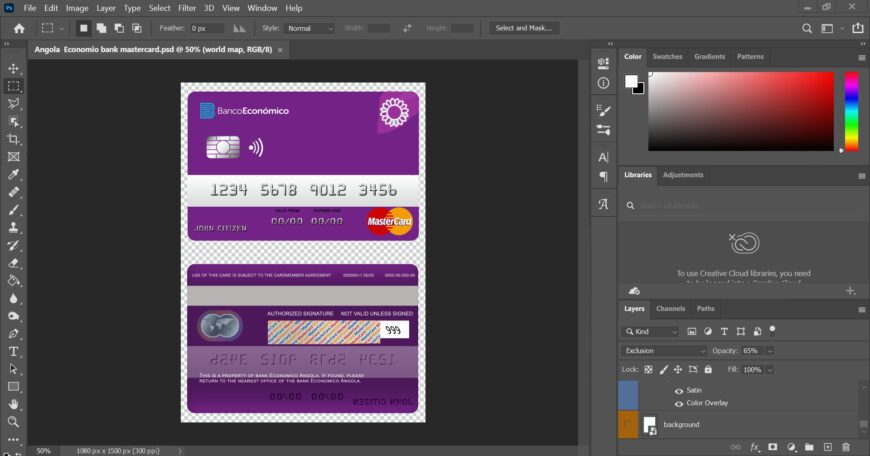Open the Style dropdown set to Normal
This screenshot has width=870, height=456.
[x=310, y=28]
